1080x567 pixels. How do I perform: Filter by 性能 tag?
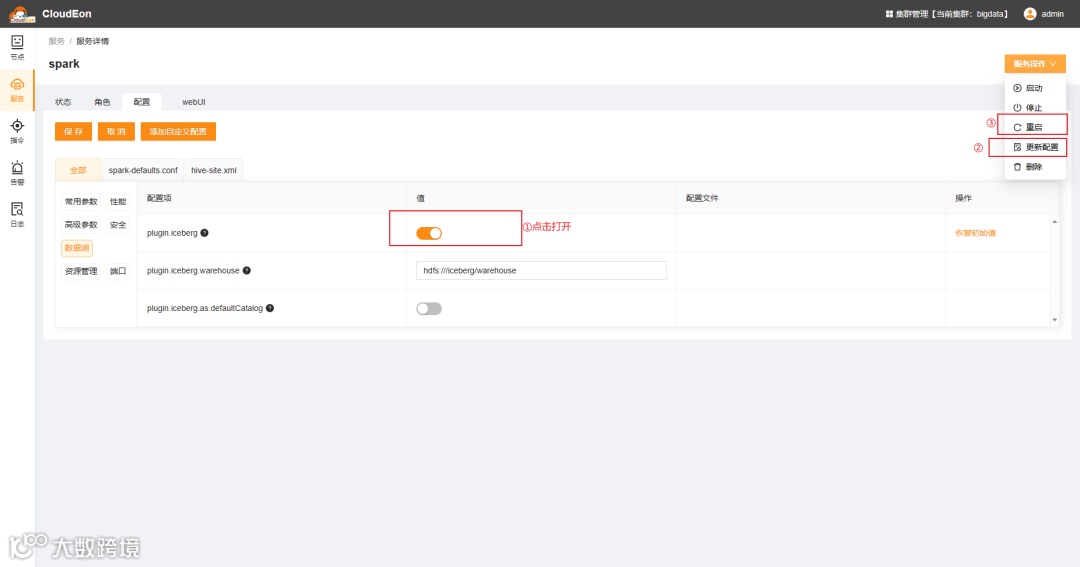(x=118, y=202)
